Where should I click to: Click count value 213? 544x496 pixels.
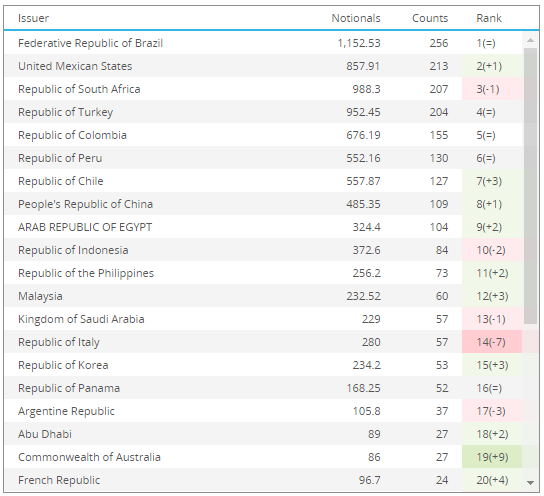tap(439, 66)
